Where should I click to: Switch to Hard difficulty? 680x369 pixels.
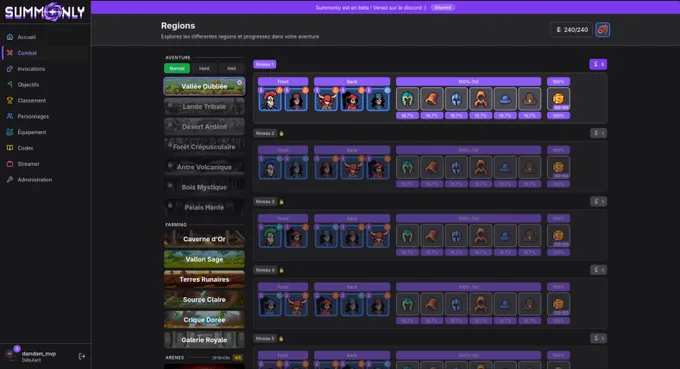[x=204, y=68]
